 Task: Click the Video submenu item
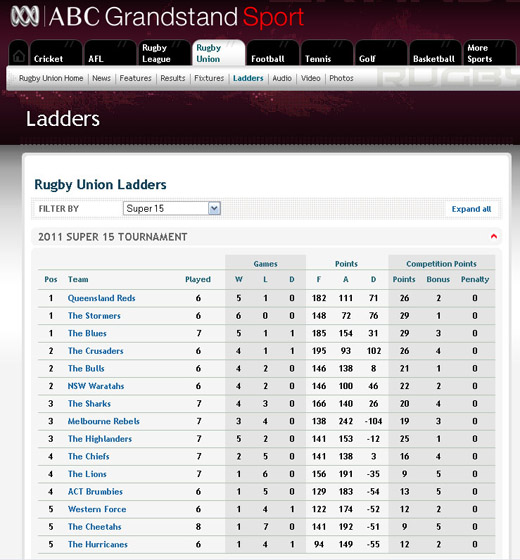click(310, 78)
